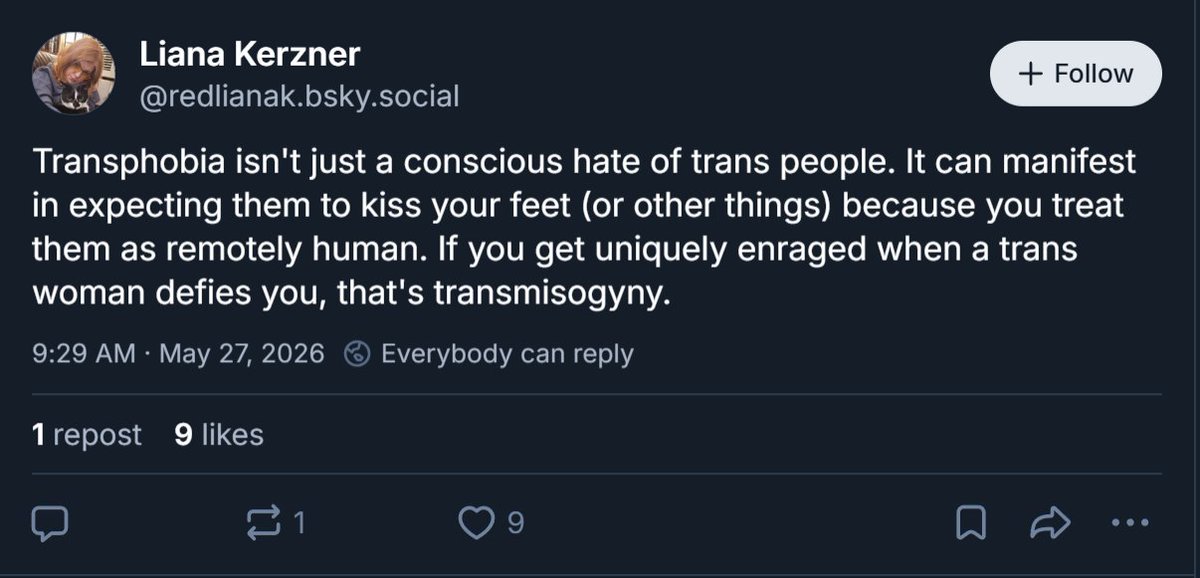This screenshot has height=578, width=1200.
Task: Click the plus sign in the Follow button
Action: coord(1028,73)
